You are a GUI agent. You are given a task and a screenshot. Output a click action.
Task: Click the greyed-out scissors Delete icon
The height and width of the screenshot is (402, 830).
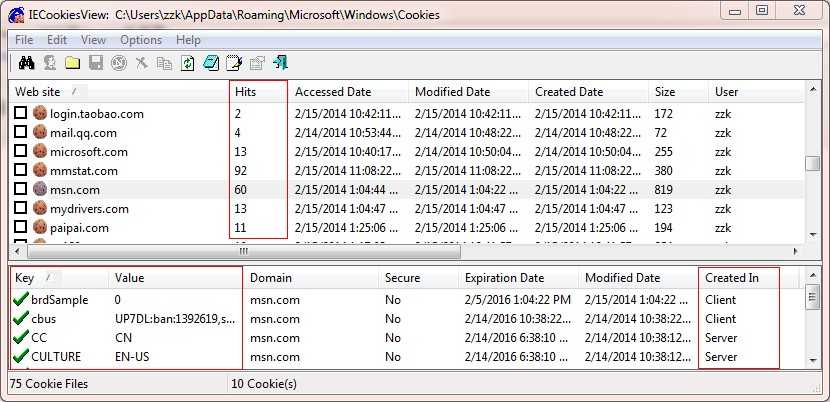141,63
